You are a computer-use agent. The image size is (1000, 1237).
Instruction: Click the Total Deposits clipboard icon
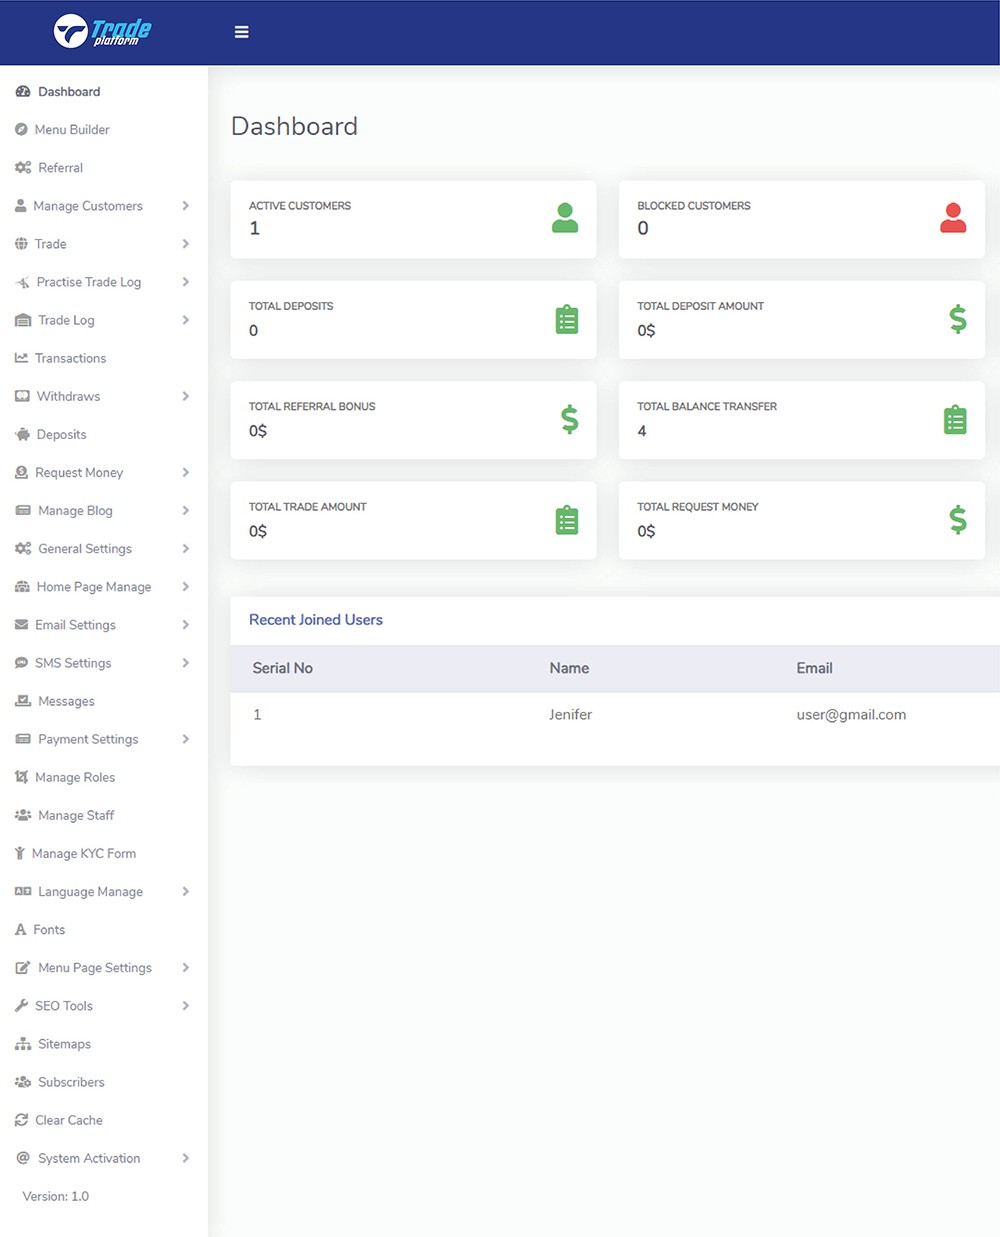[566, 320]
